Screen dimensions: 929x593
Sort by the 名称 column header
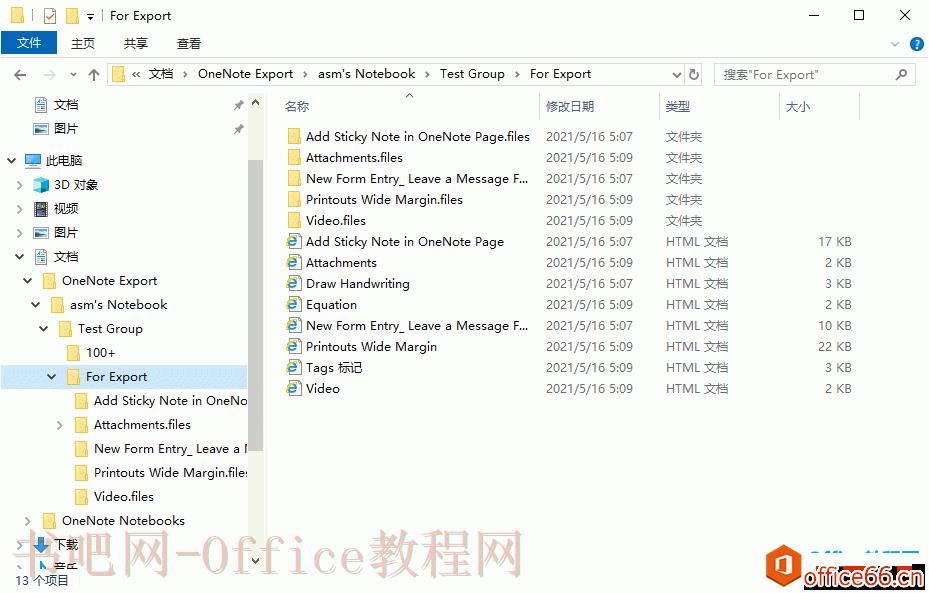296,107
